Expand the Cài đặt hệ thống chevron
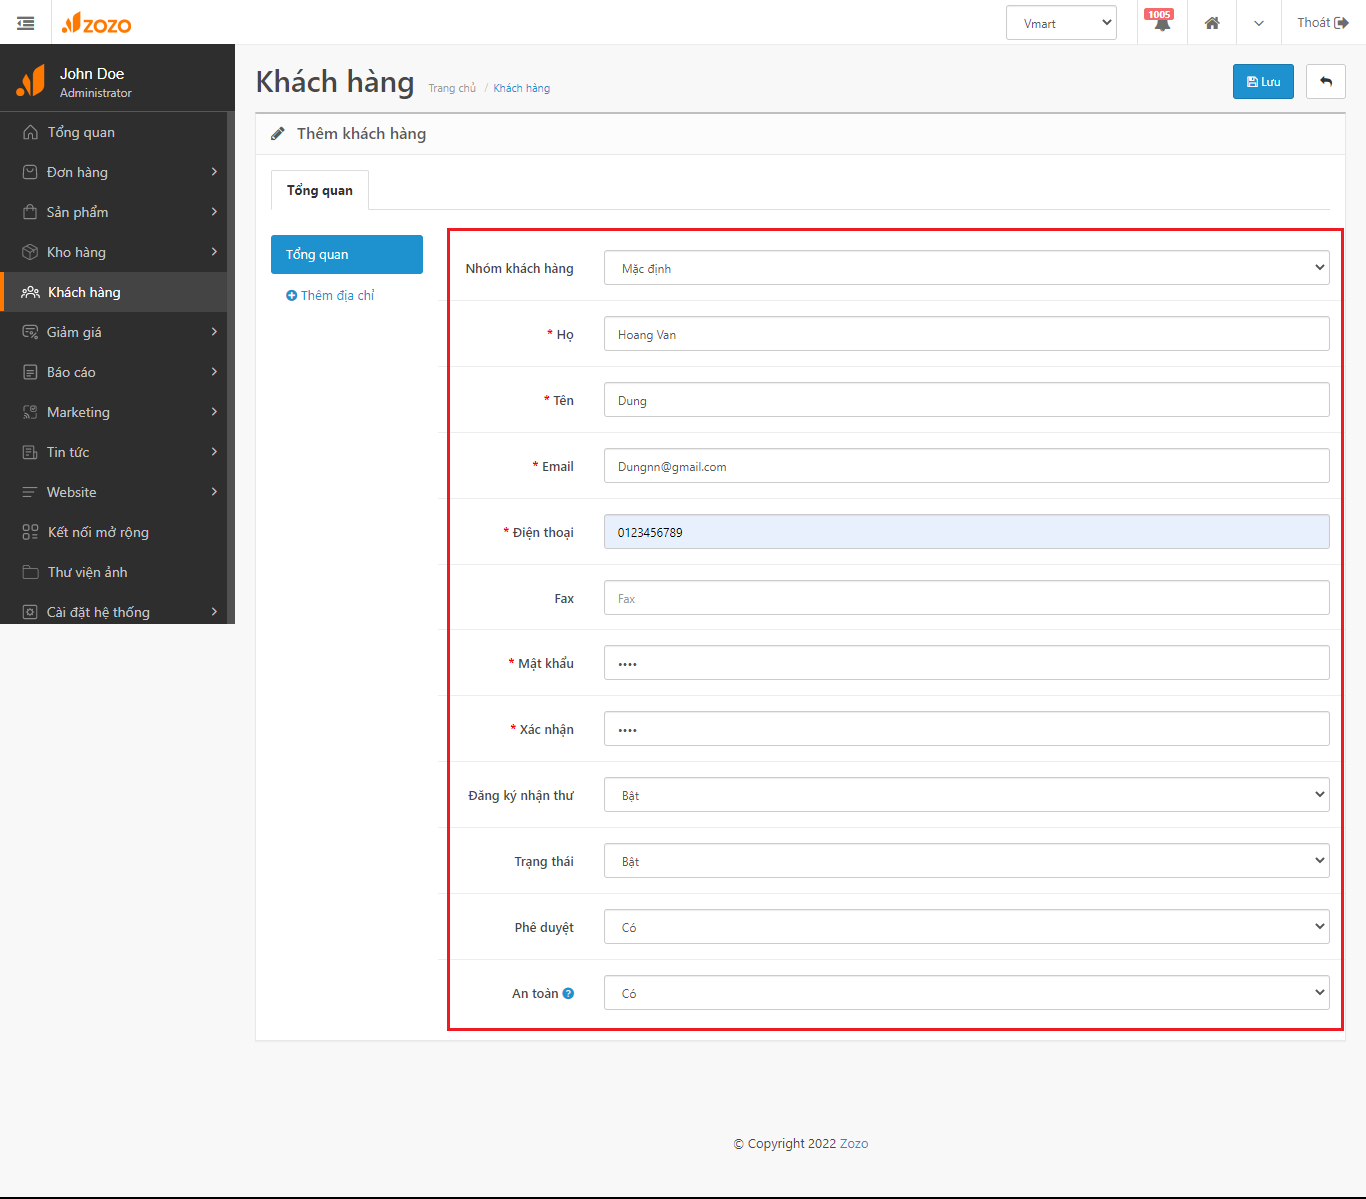 (x=214, y=612)
